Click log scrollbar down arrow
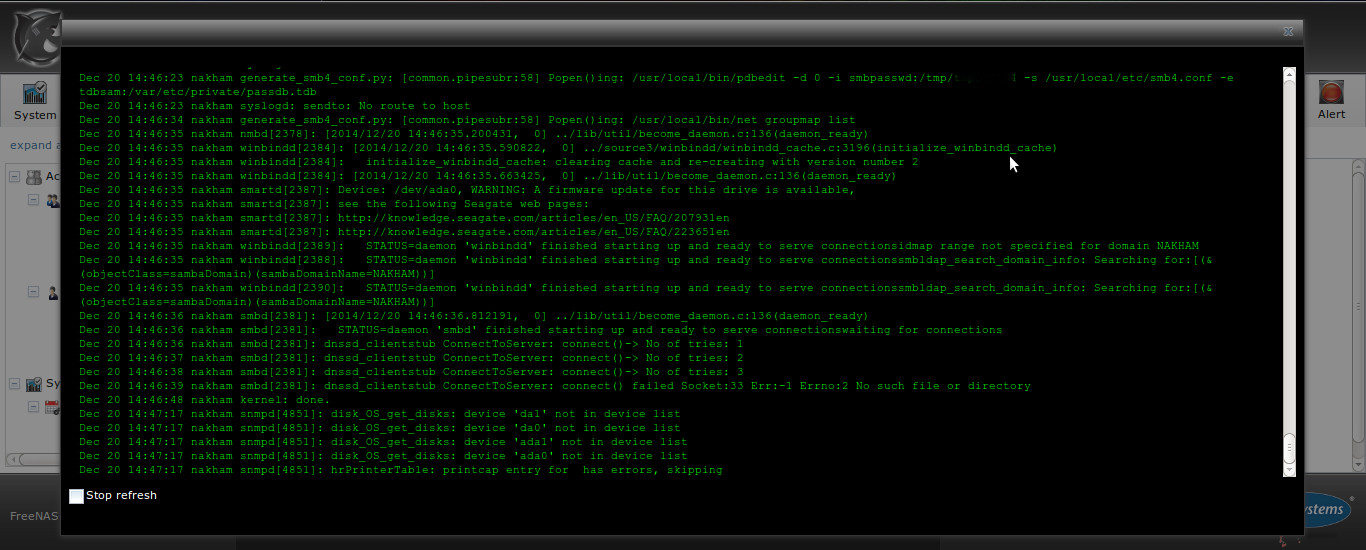 click(x=1289, y=470)
